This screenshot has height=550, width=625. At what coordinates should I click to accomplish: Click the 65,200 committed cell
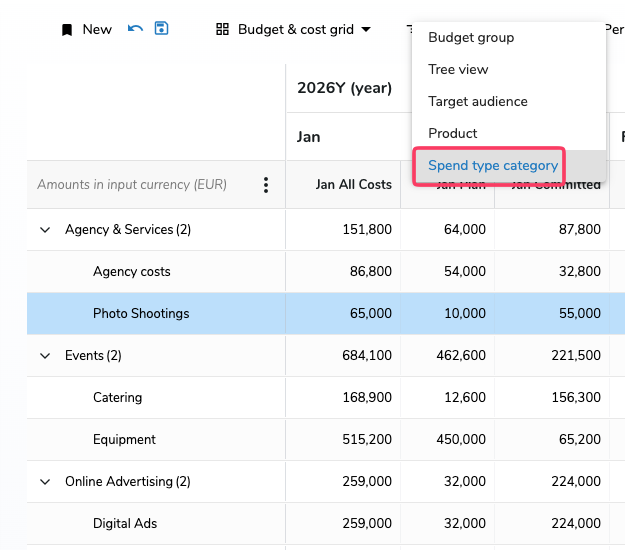point(552,440)
